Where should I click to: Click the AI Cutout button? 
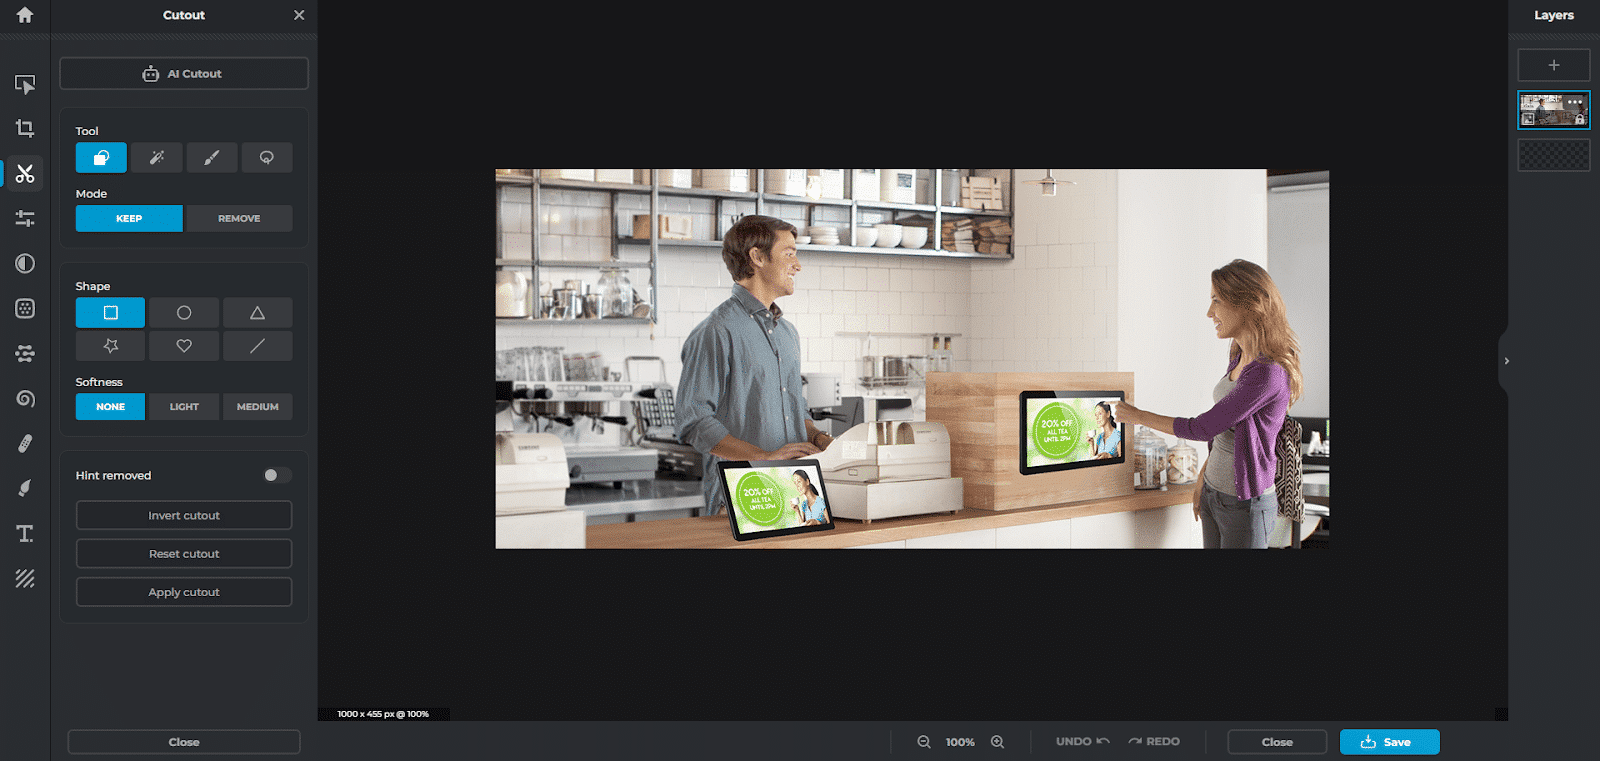click(184, 74)
